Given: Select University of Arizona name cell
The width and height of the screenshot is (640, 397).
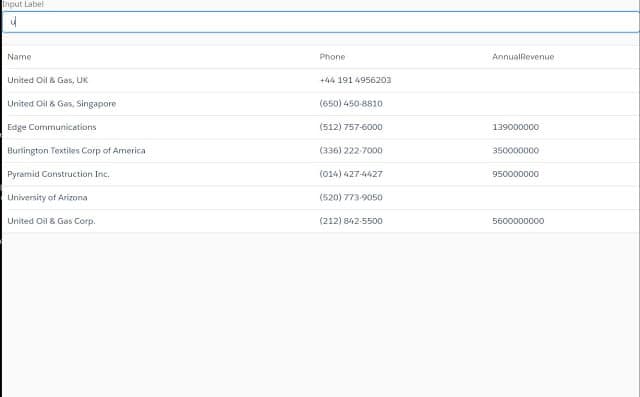Looking at the screenshot, I should tap(47, 197).
